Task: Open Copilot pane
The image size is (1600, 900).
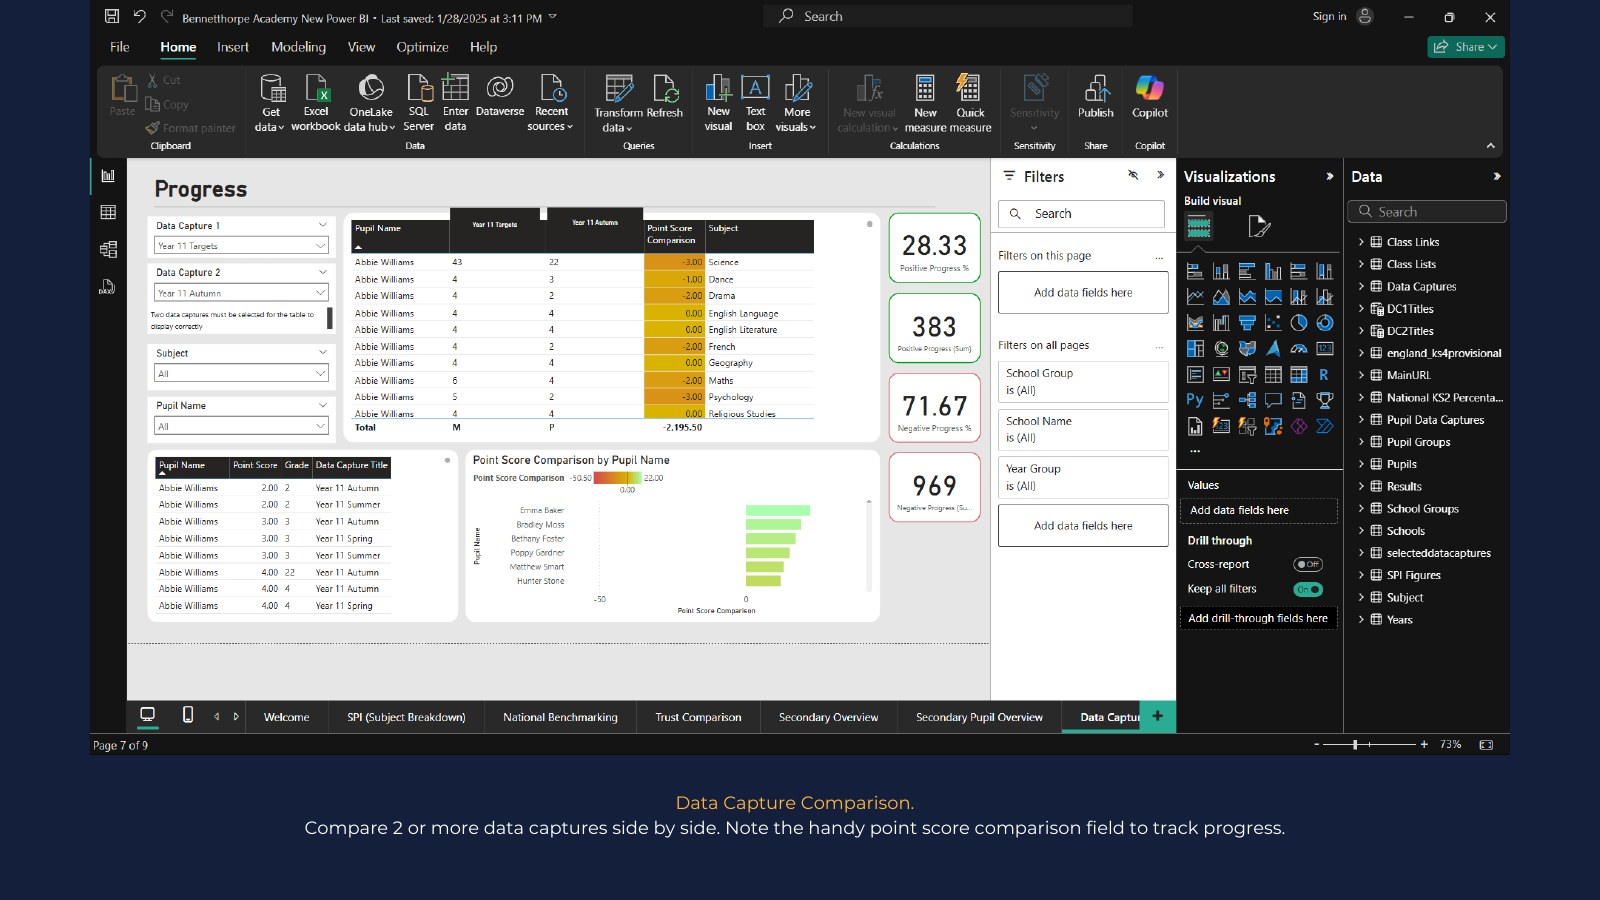Action: click(1150, 96)
